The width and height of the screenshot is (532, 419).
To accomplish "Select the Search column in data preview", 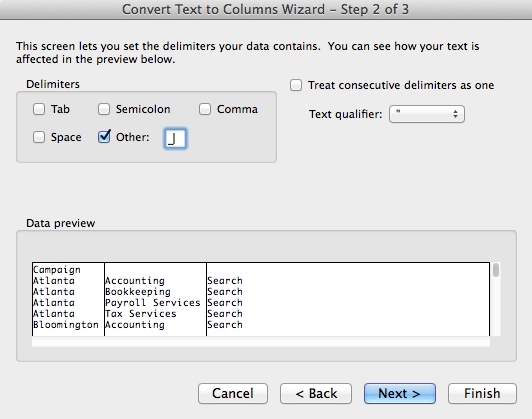I will coord(348,299).
